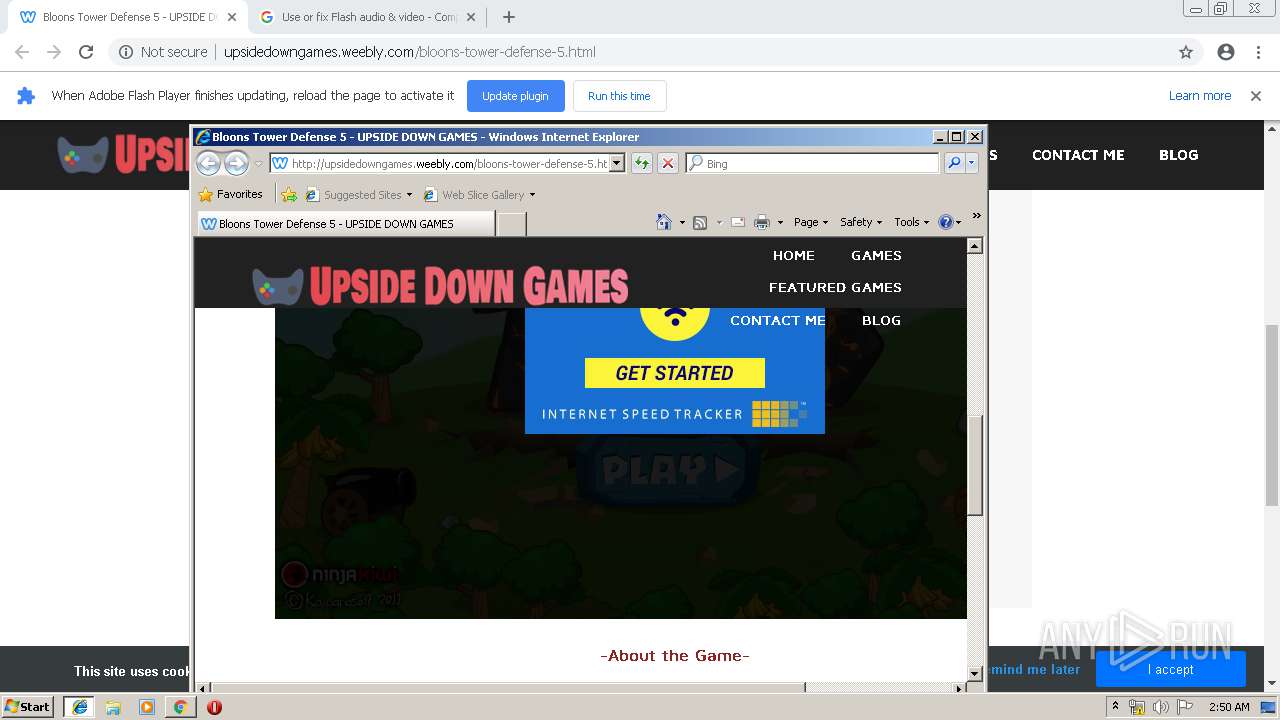The height and width of the screenshot is (720, 1280).
Task: Click the IE Read Mail icon
Action: coord(738,222)
